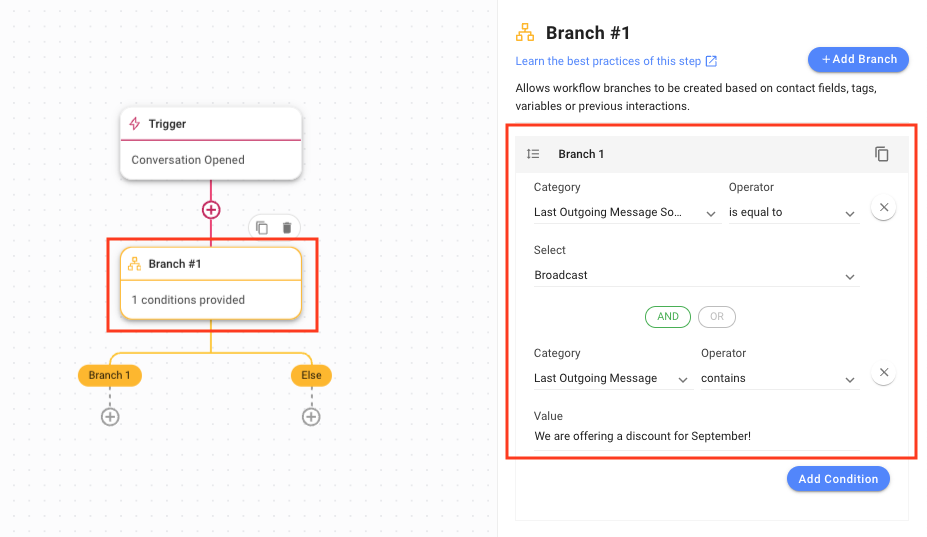Click the Add Condition button

click(838, 479)
